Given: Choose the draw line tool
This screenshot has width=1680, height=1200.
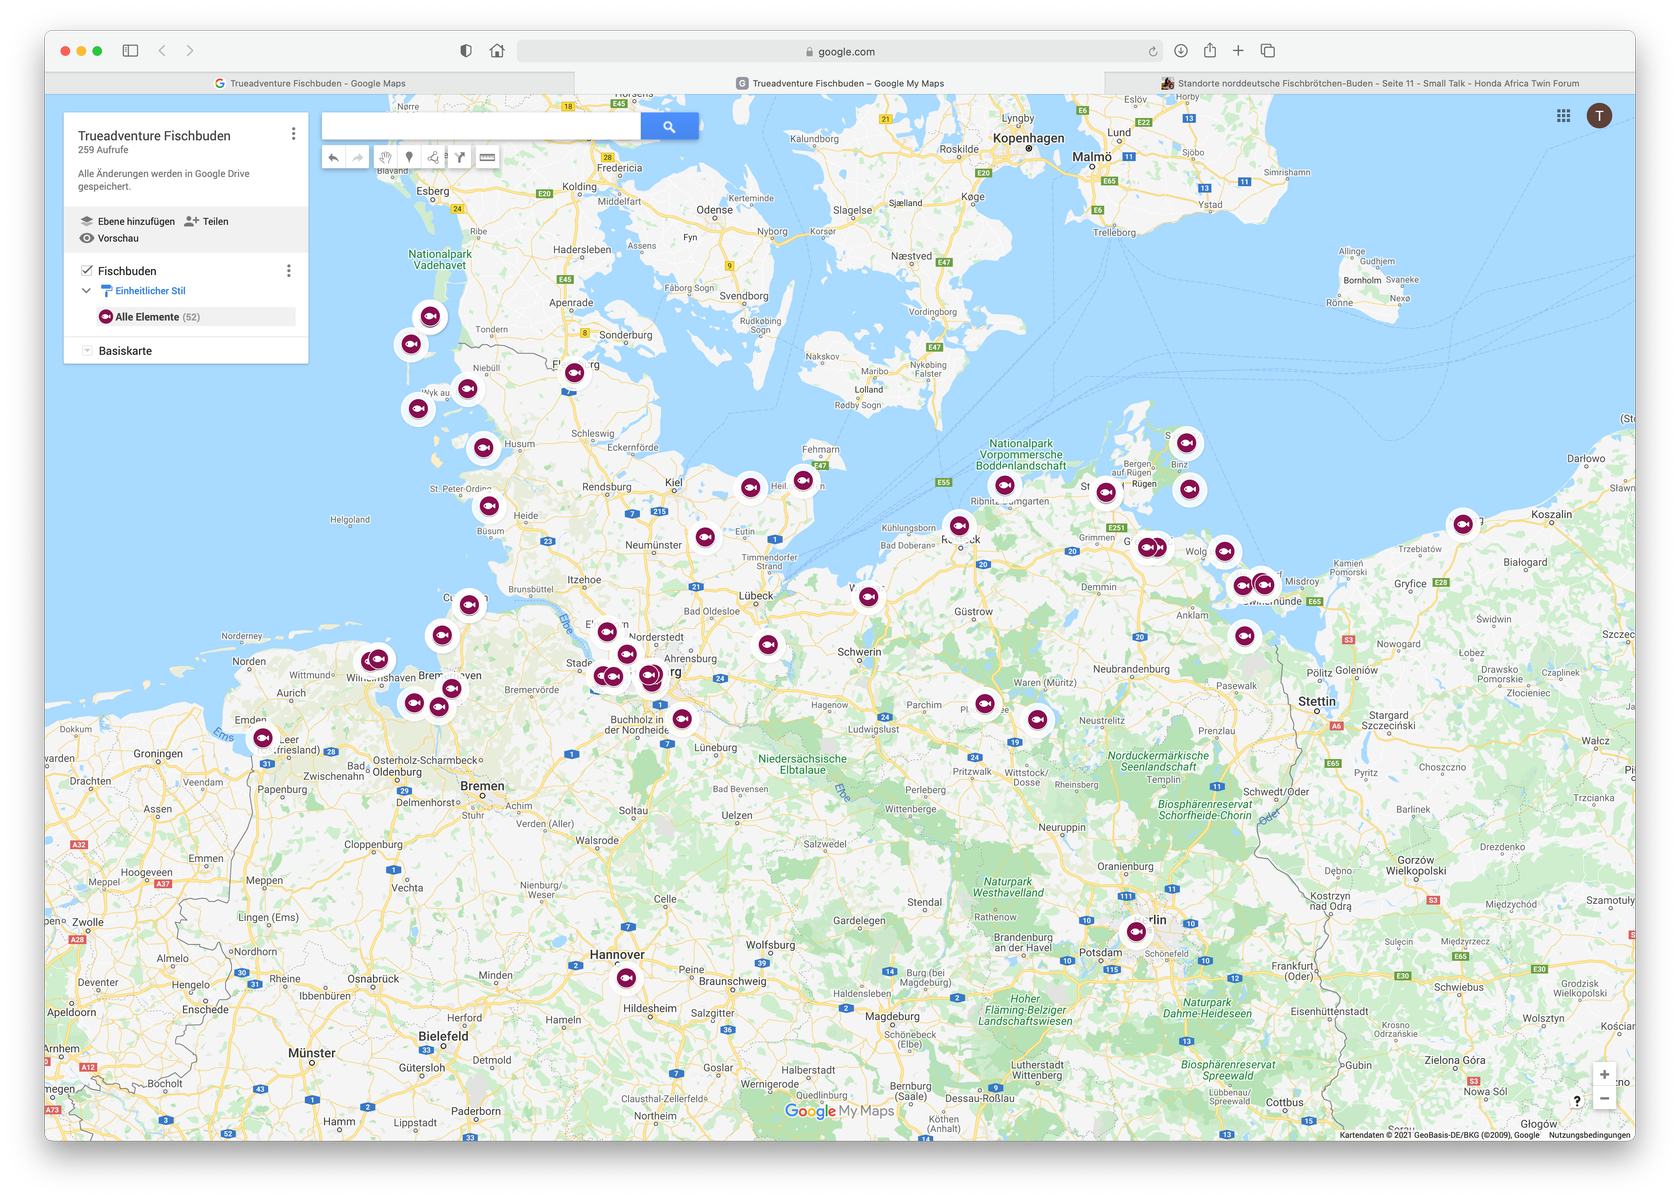Looking at the screenshot, I should [x=433, y=158].
